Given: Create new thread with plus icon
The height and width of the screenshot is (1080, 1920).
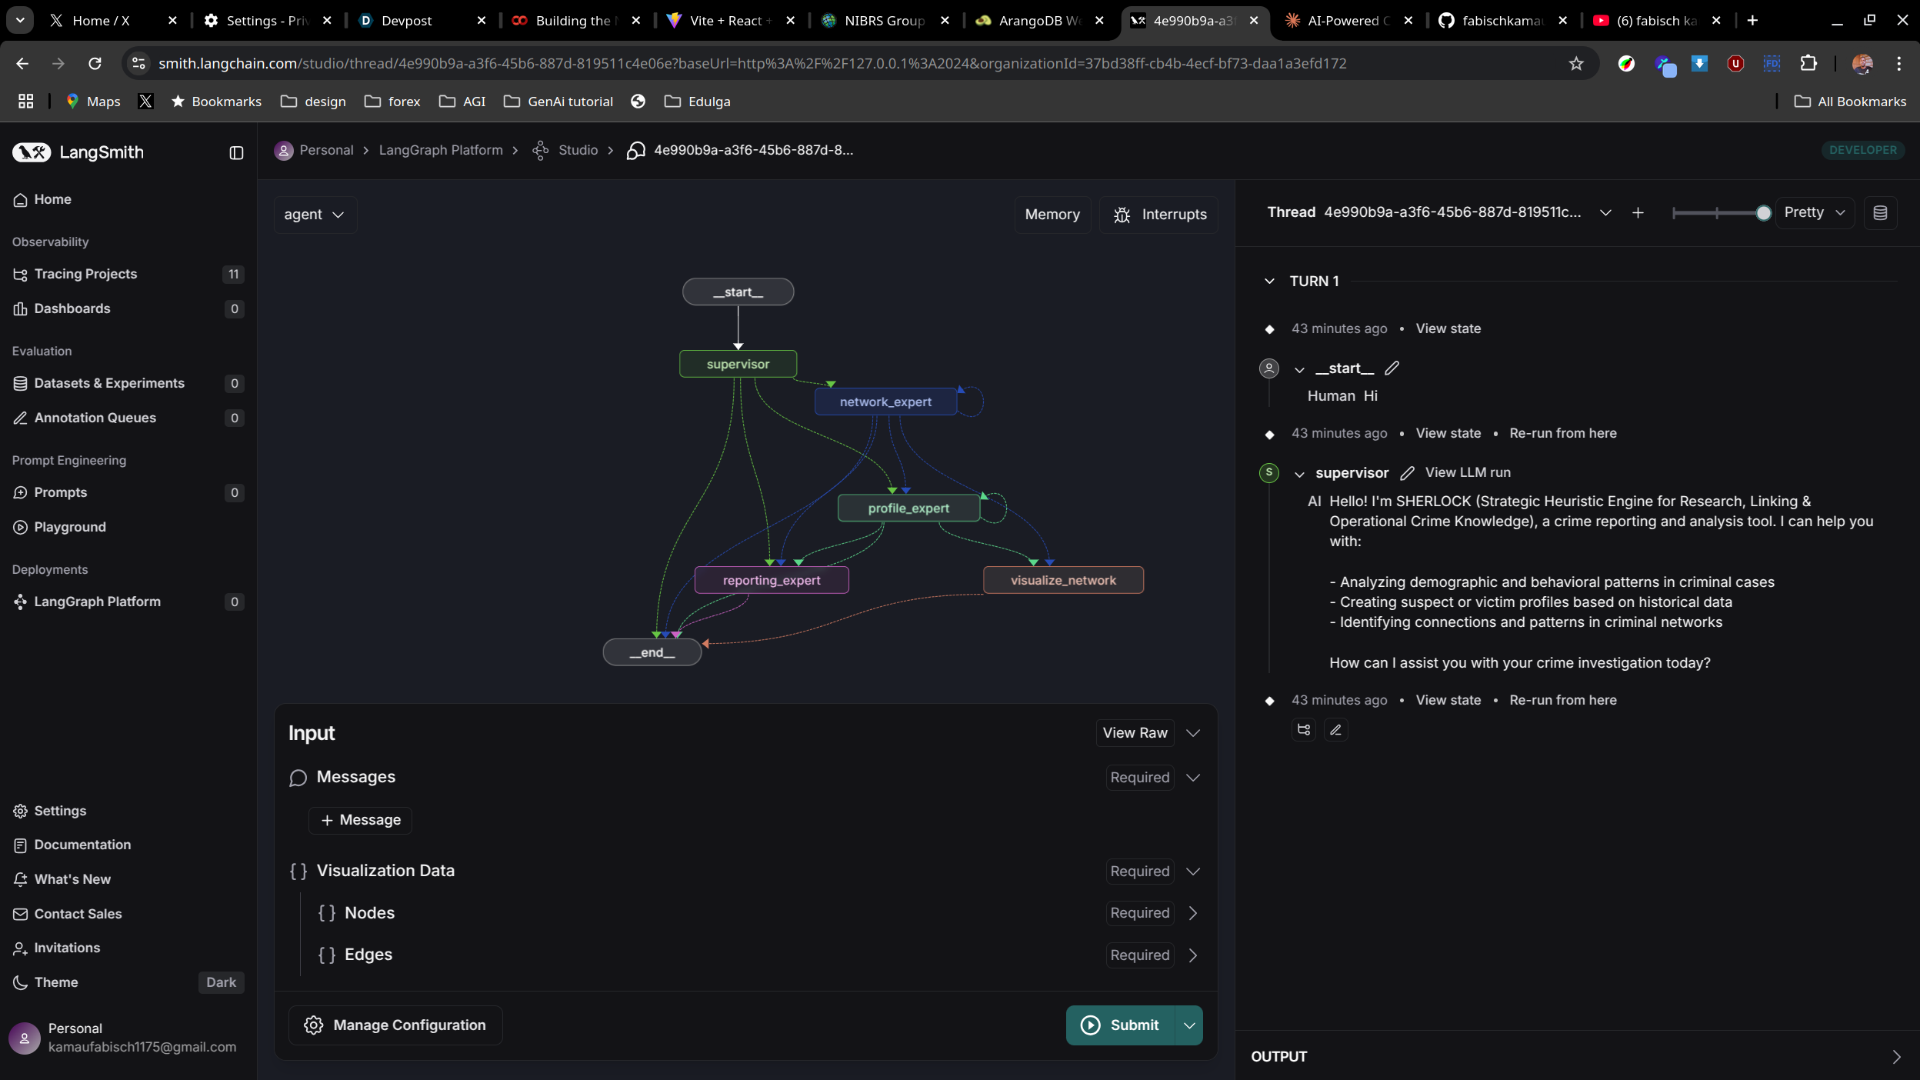Looking at the screenshot, I should point(1638,213).
